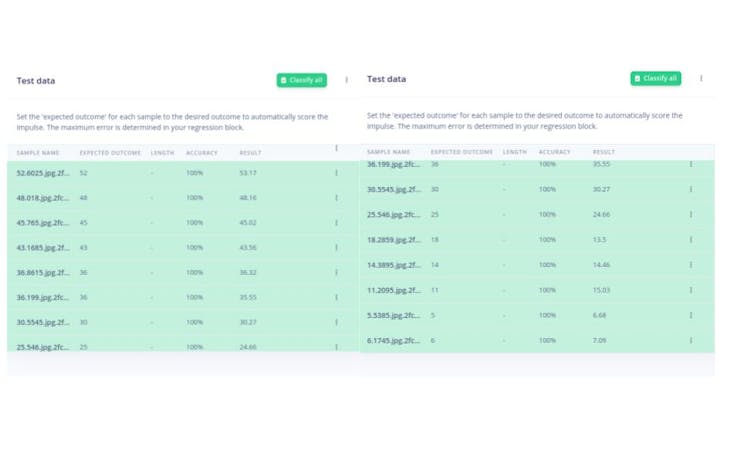The width and height of the screenshot is (740, 463).
Task: Click expected outcome 48 in 48.018.jpg row
Action: point(84,198)
